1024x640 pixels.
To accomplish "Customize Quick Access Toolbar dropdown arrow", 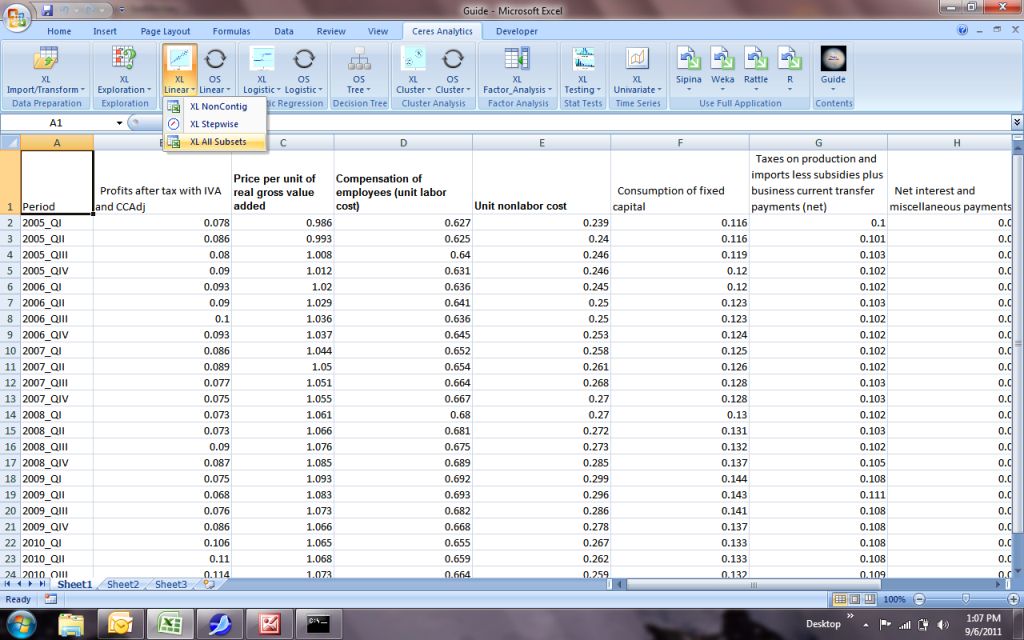I will click(x=122, y=10).
